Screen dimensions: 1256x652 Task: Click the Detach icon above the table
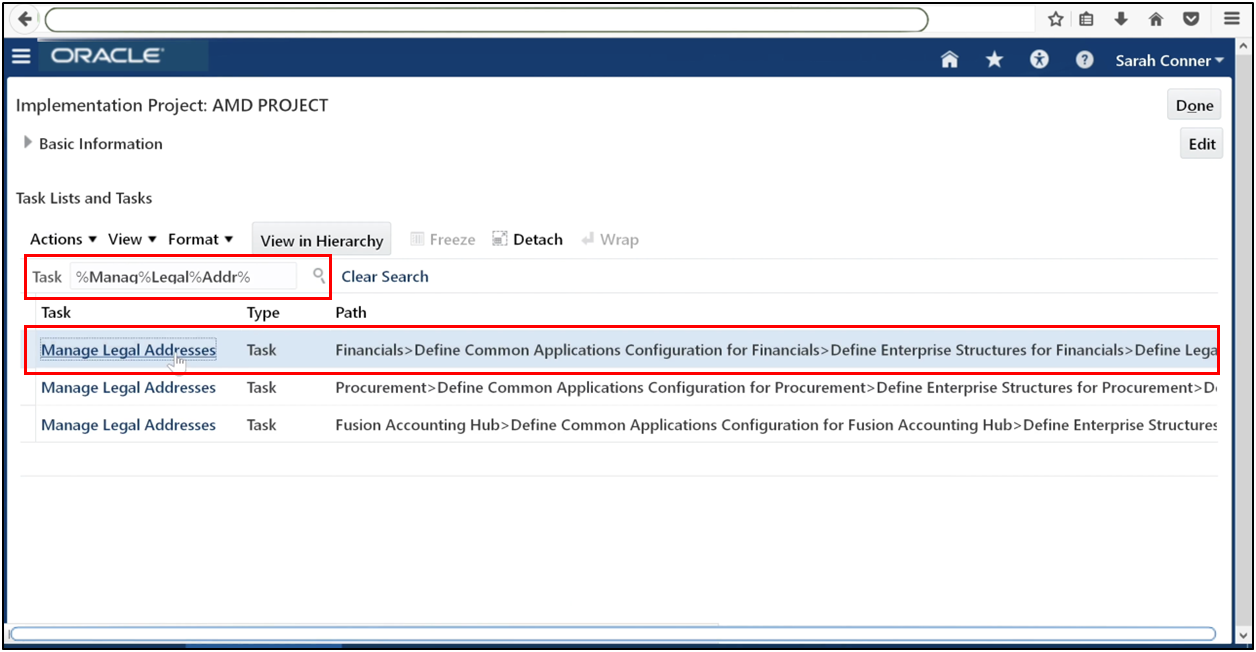point(527,239)
